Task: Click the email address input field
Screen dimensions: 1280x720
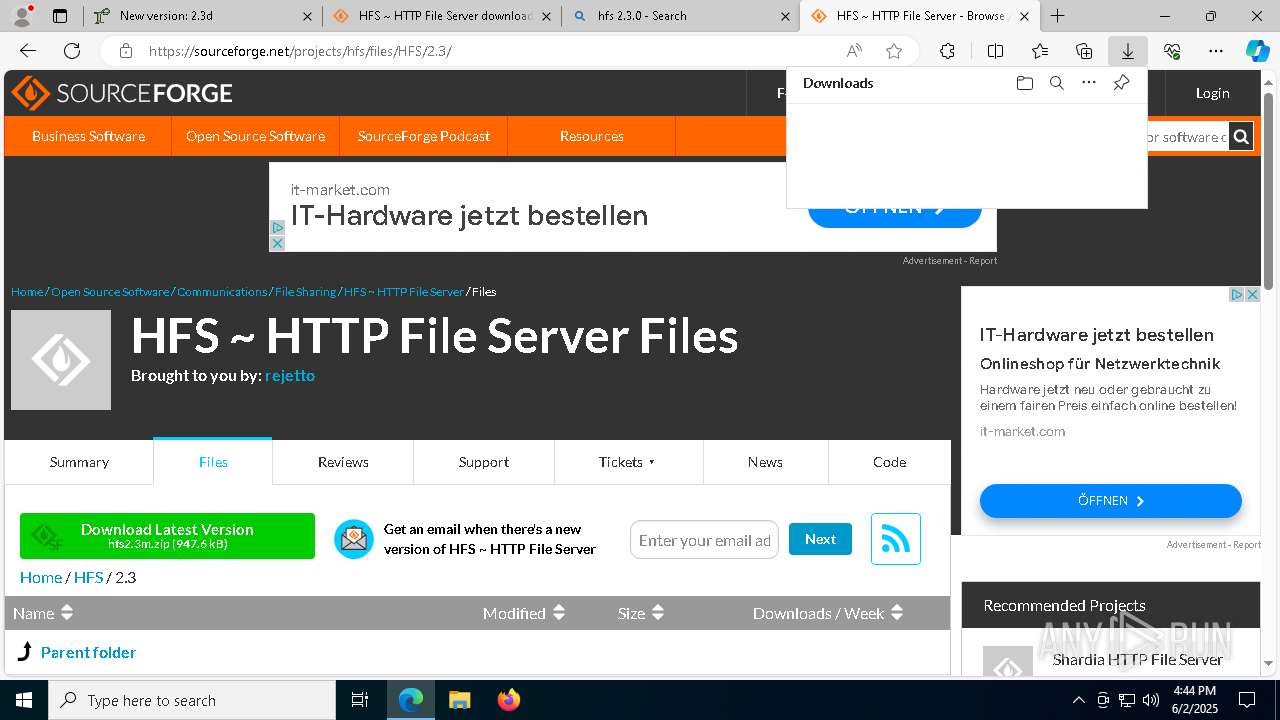Action: click(704, 540)
